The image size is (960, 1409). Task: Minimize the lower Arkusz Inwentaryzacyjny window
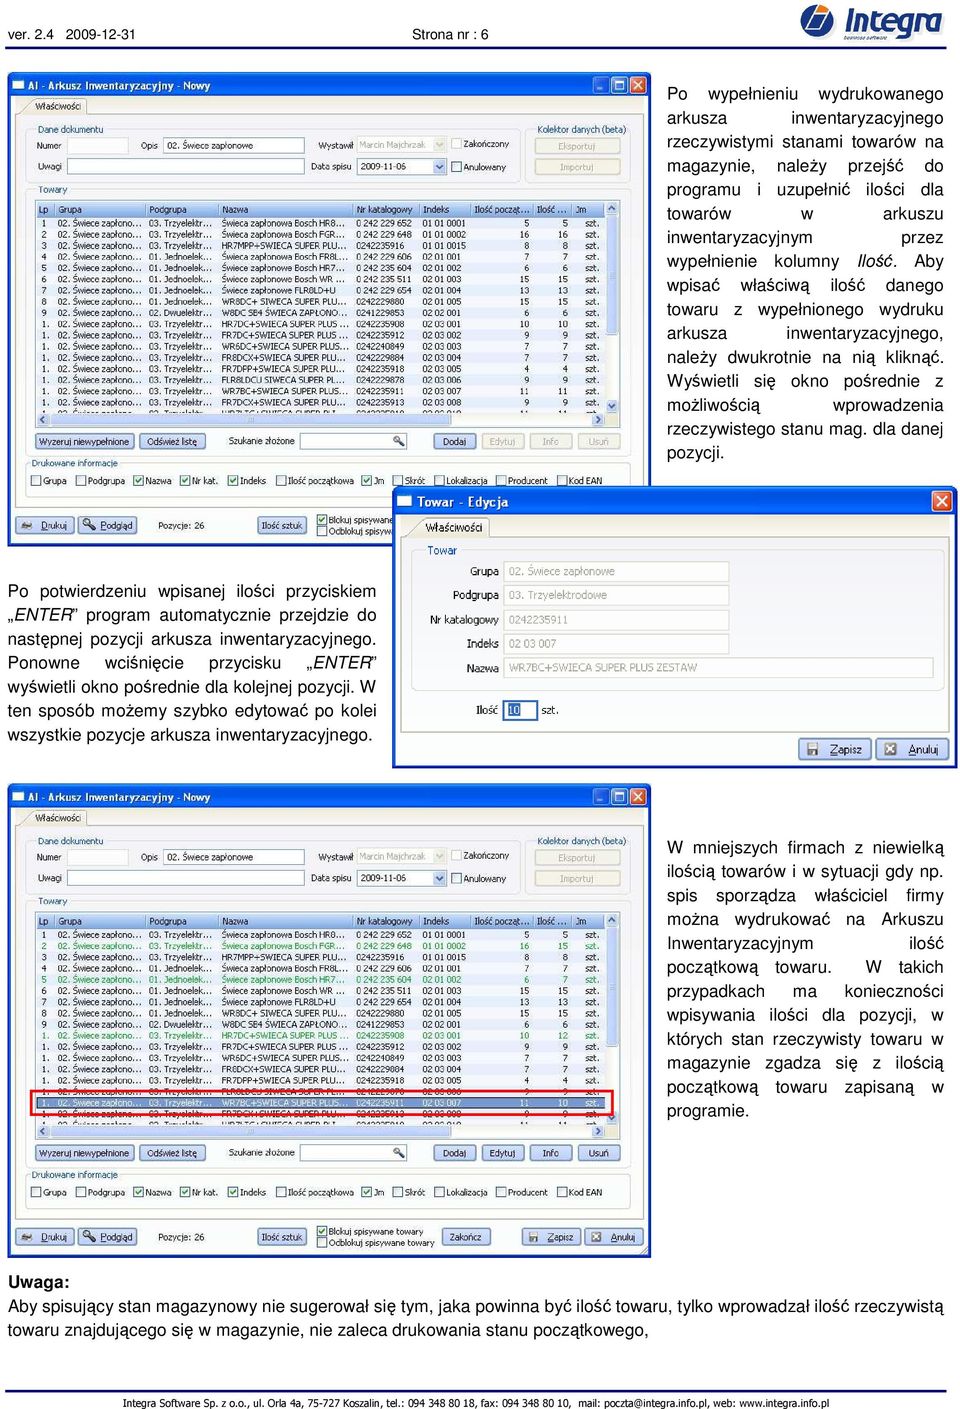[x=601, y=797]
